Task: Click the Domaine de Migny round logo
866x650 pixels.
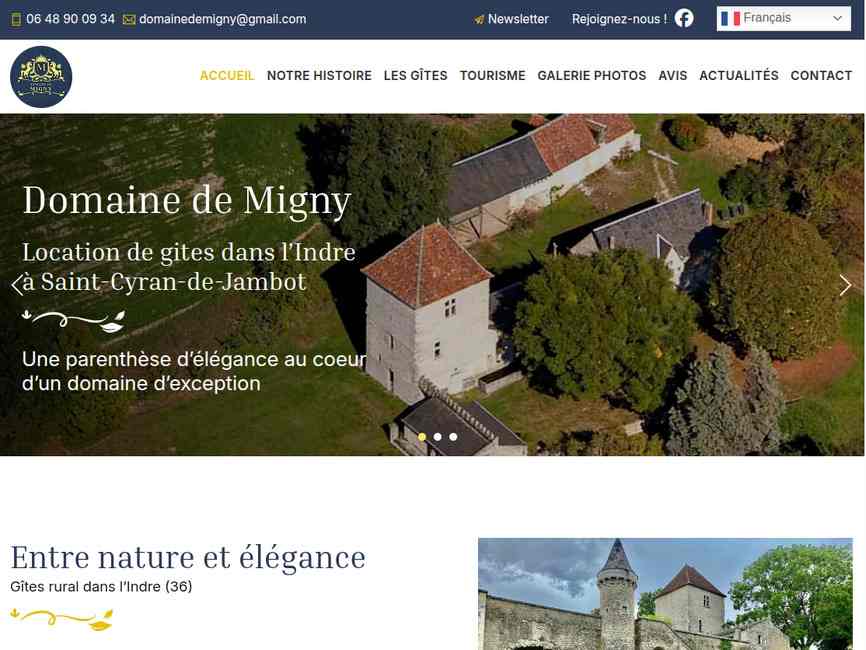Action: pos(41,77)
